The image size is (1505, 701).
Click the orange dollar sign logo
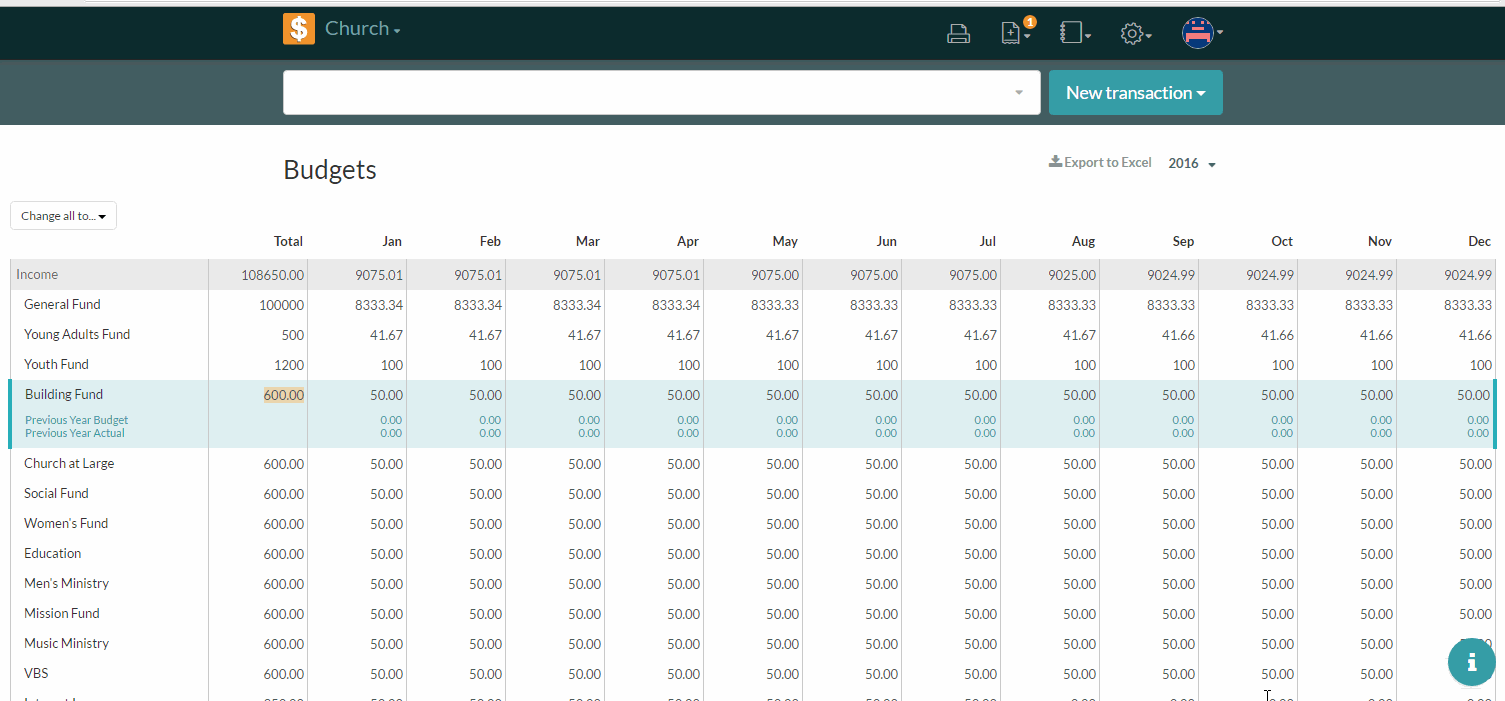pos(299,29)
